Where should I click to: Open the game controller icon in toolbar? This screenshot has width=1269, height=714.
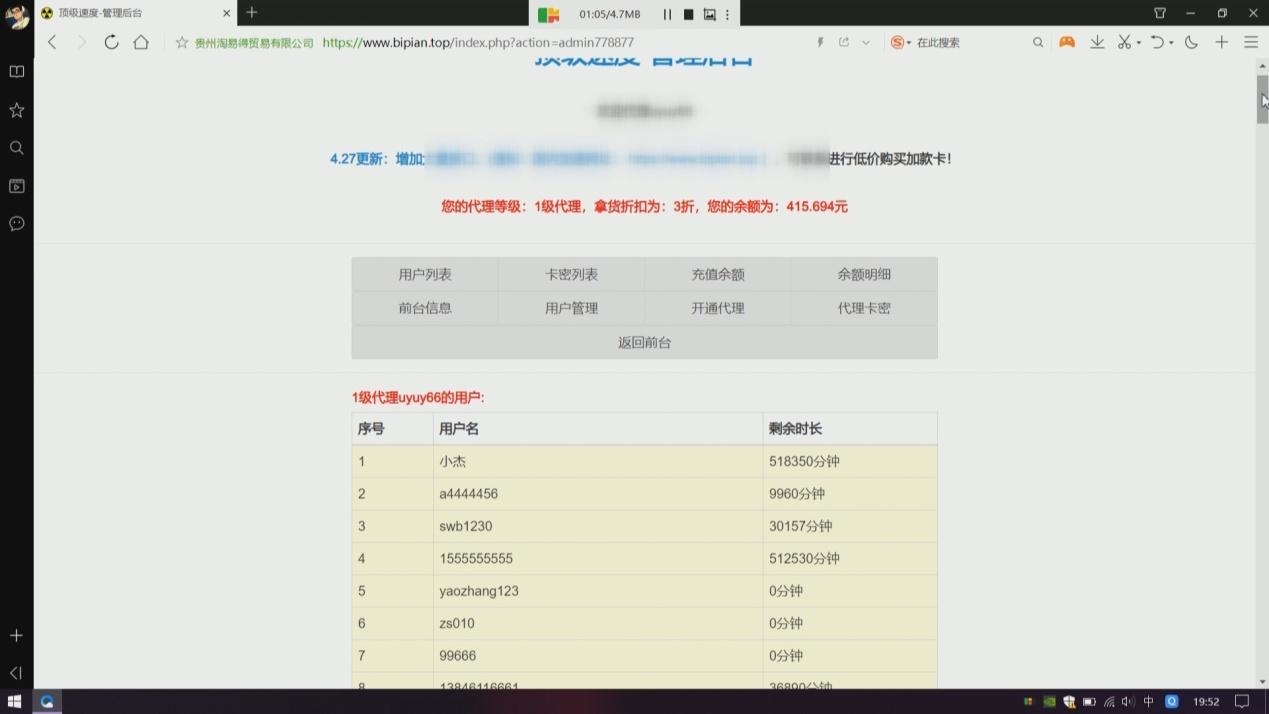[1067, 42]
